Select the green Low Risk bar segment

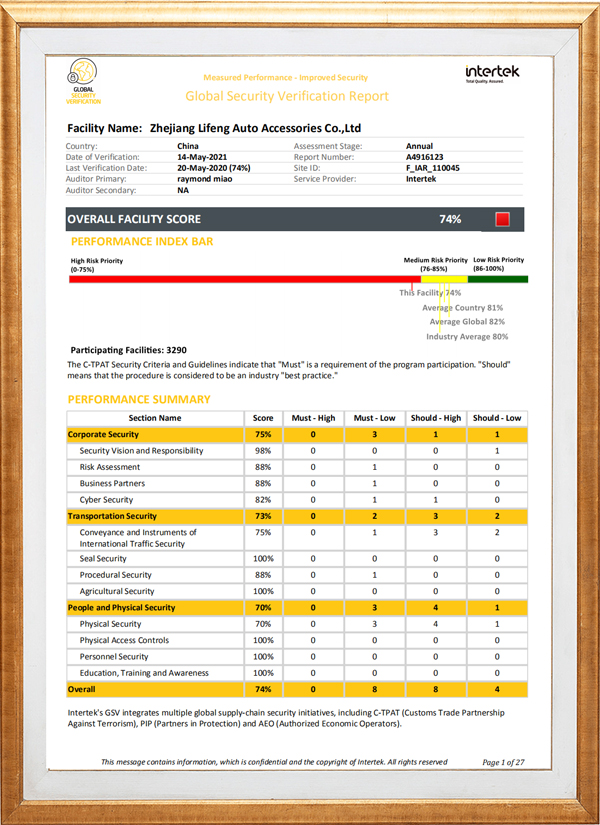[x=489, y=280]
